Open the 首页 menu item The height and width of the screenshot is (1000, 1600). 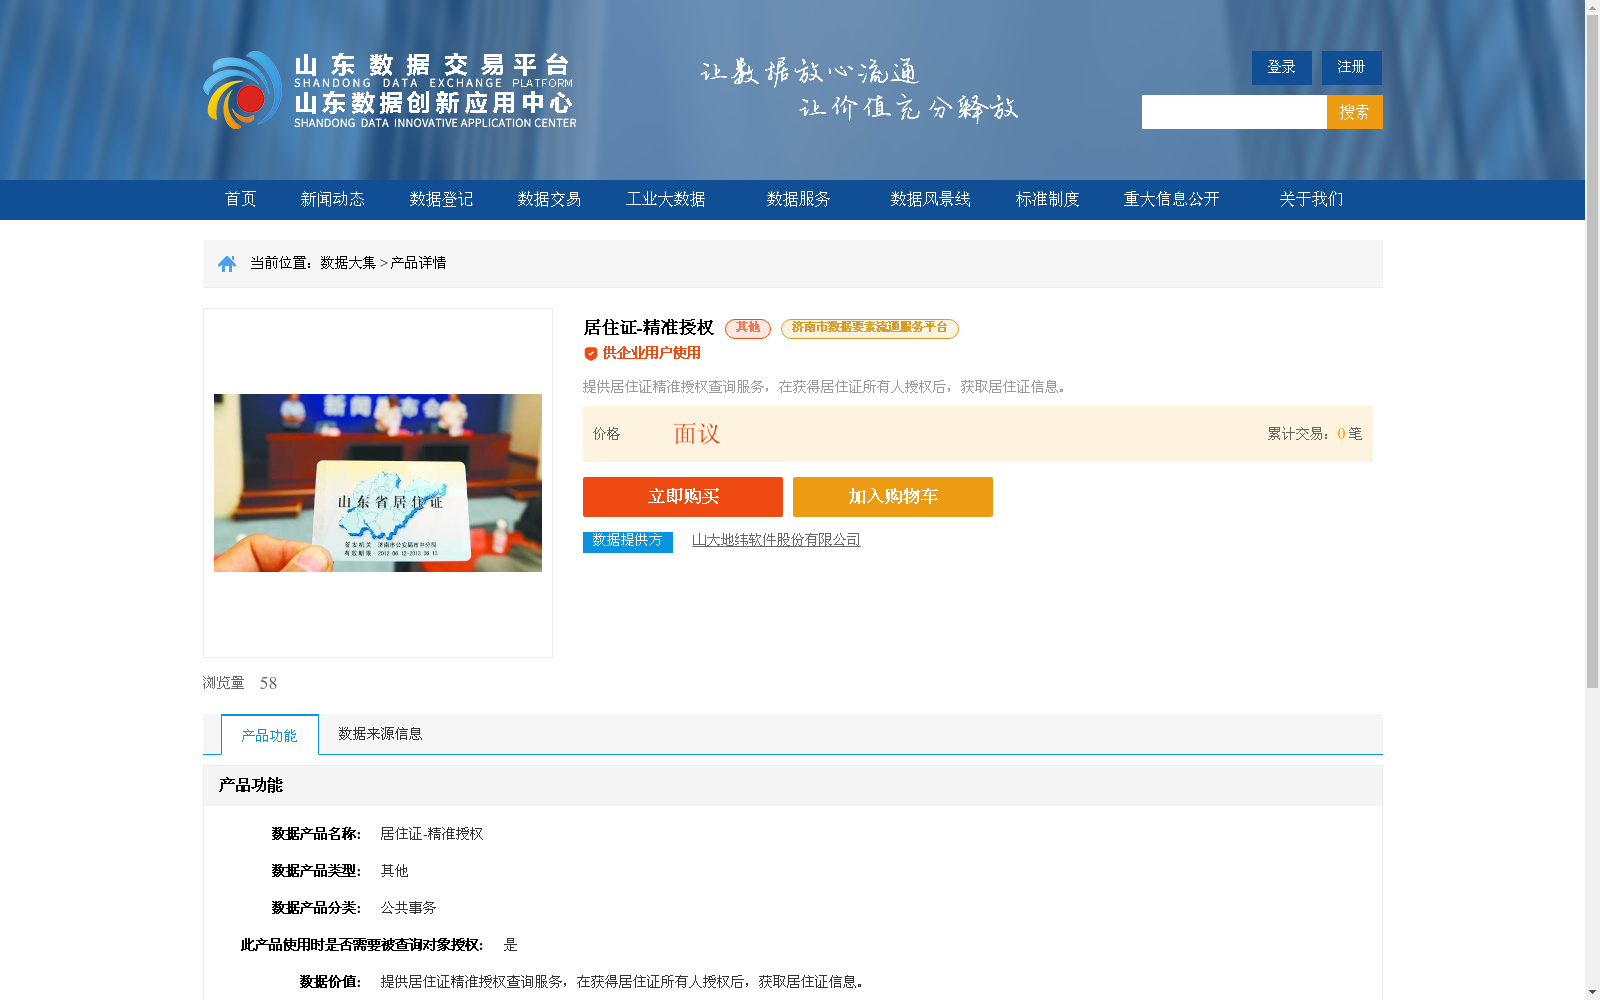point(240,199)
